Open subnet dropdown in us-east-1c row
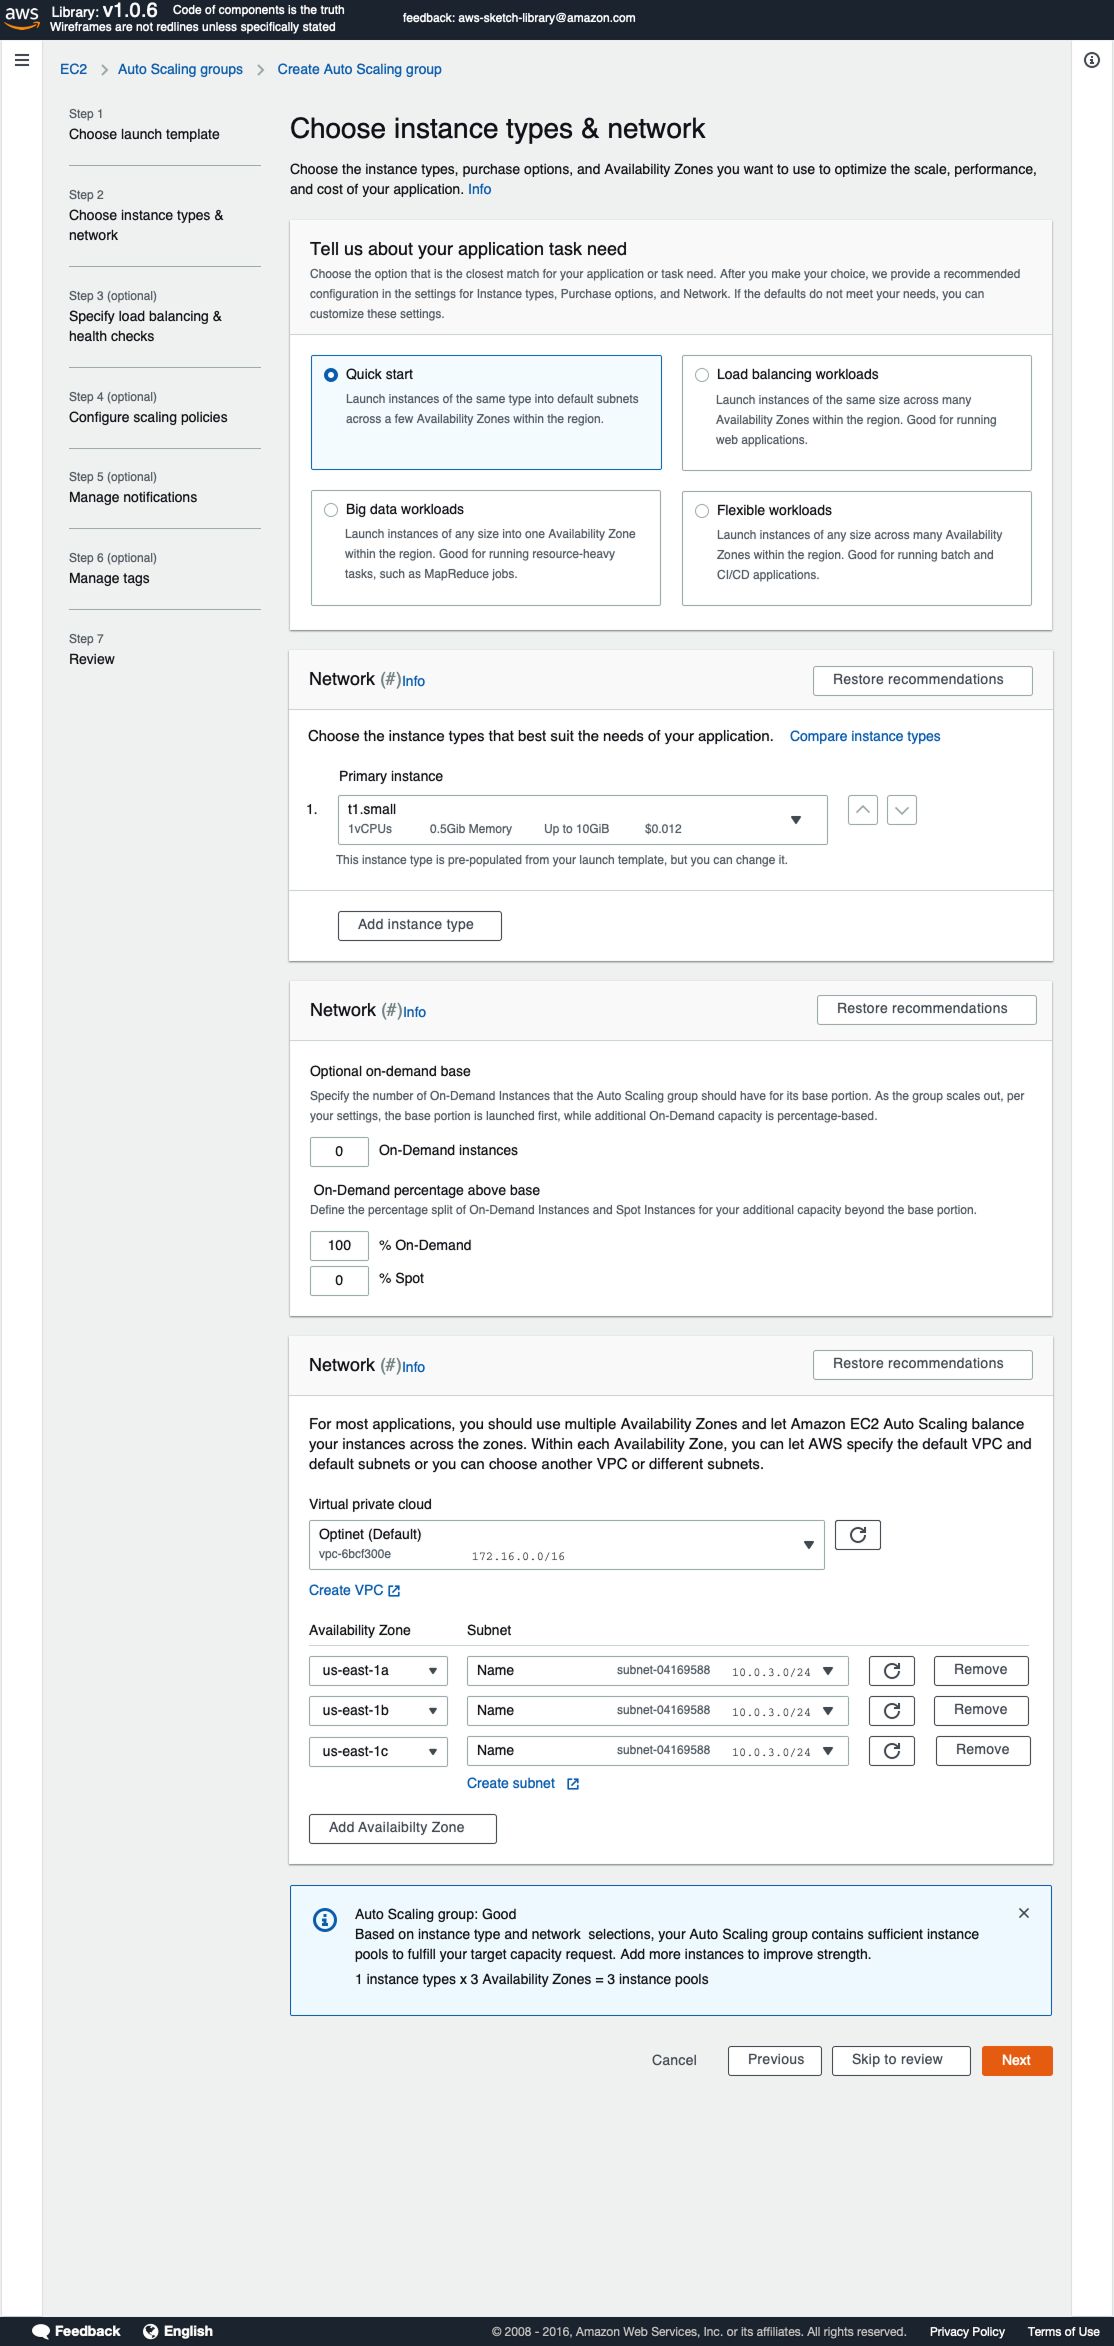1114x2346 pixels. pyautogui.click(x=658, y=1751)
